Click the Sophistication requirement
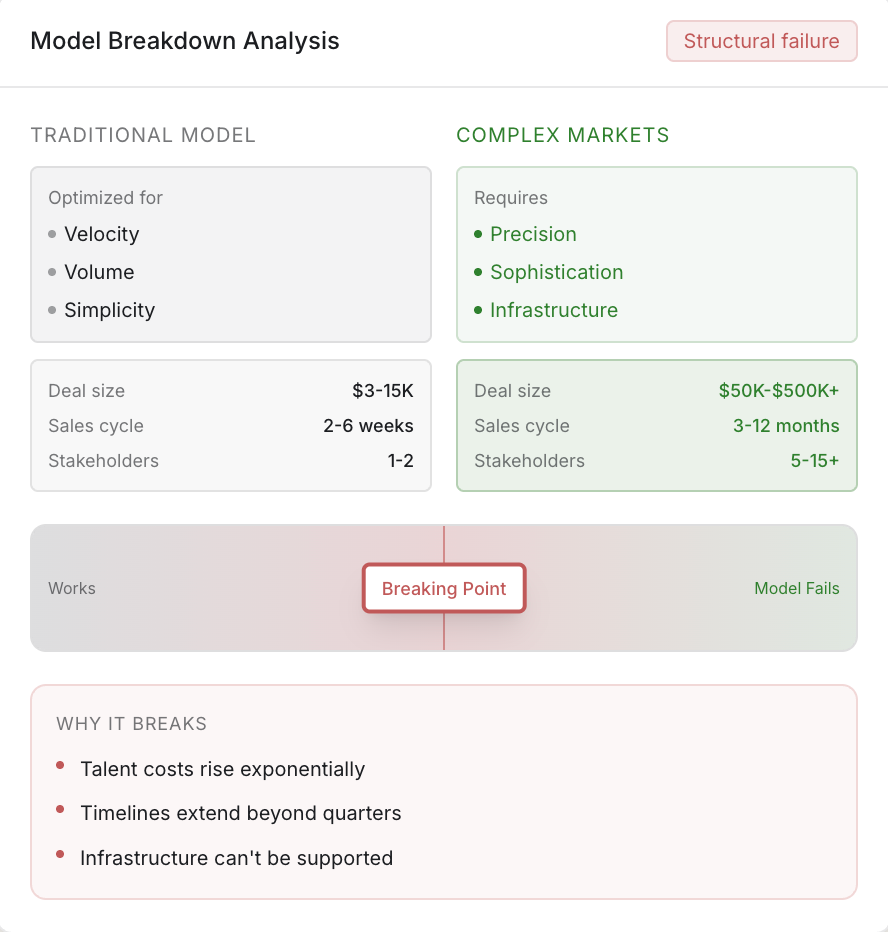Viewport: 888px width, 932px height. click(x=556, y=272)
